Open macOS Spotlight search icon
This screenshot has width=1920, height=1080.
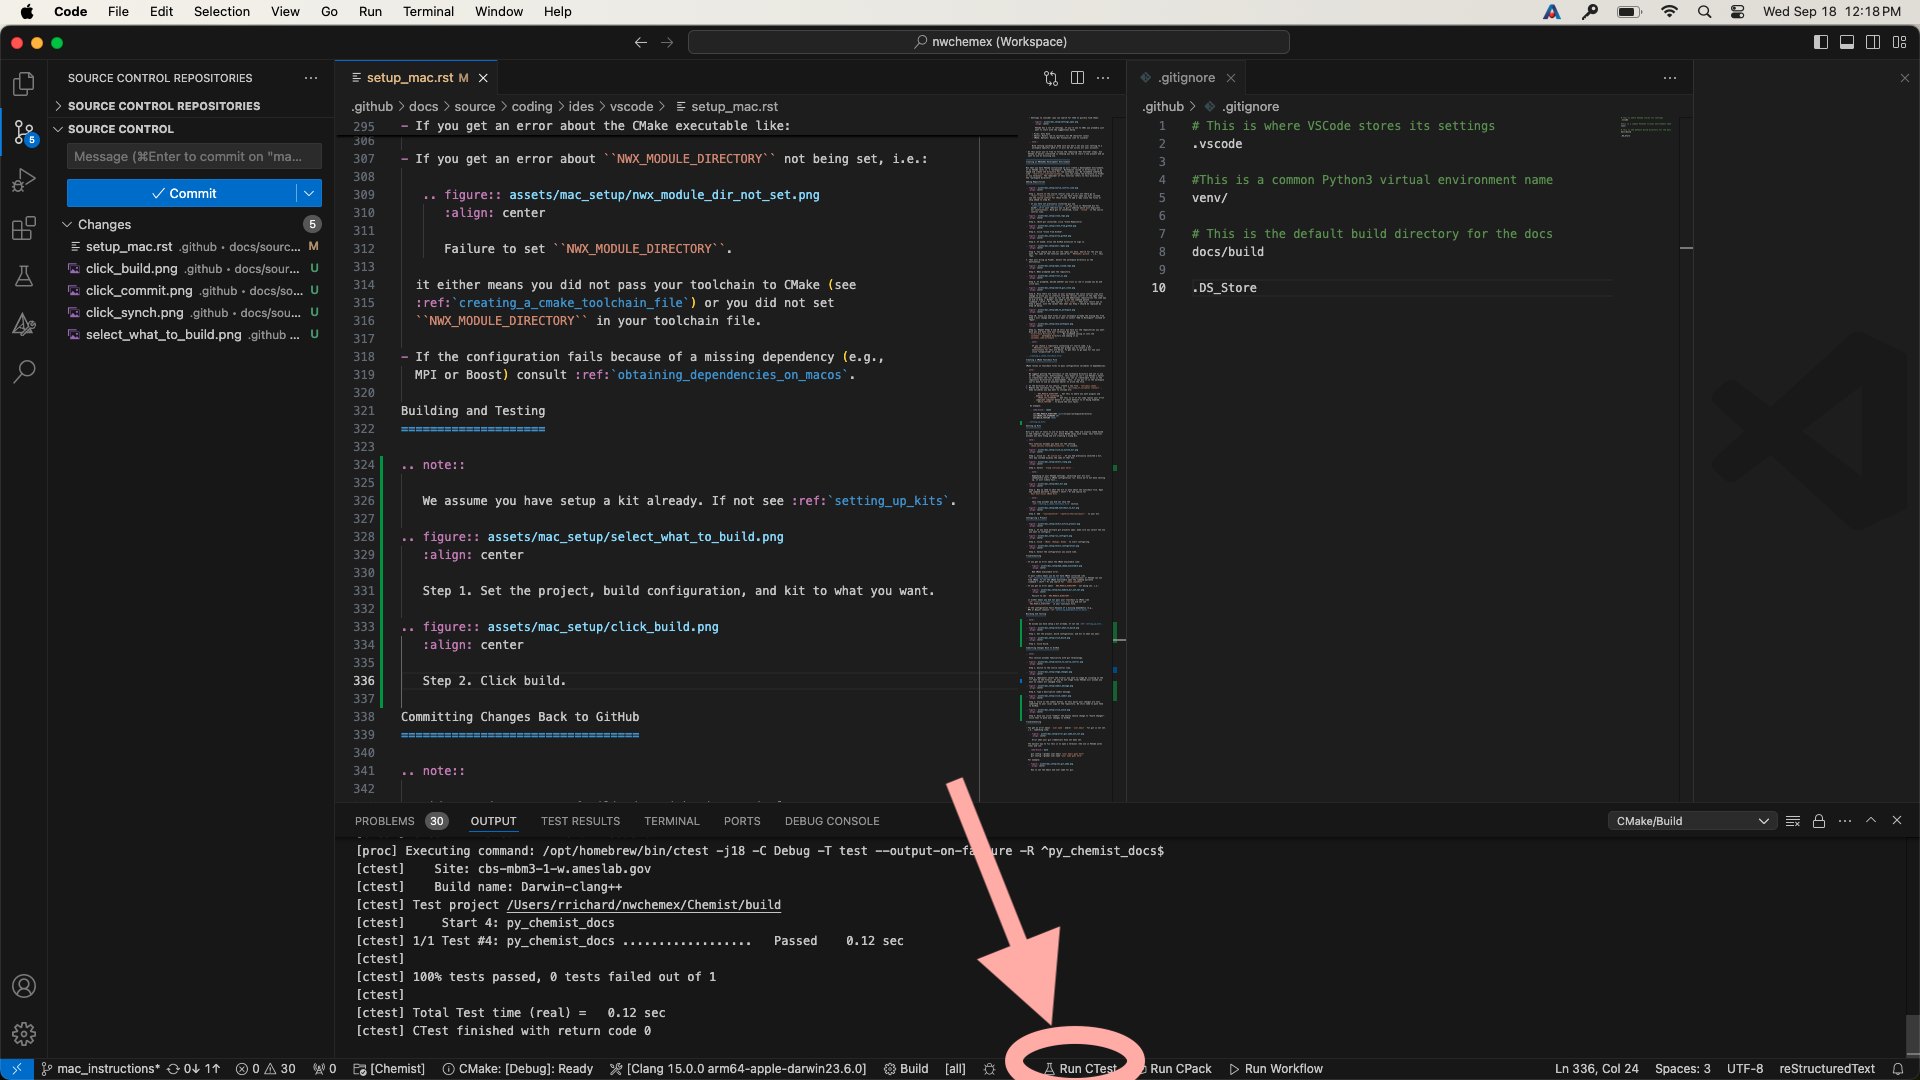pyautogui.click(x=1705, y=12)
